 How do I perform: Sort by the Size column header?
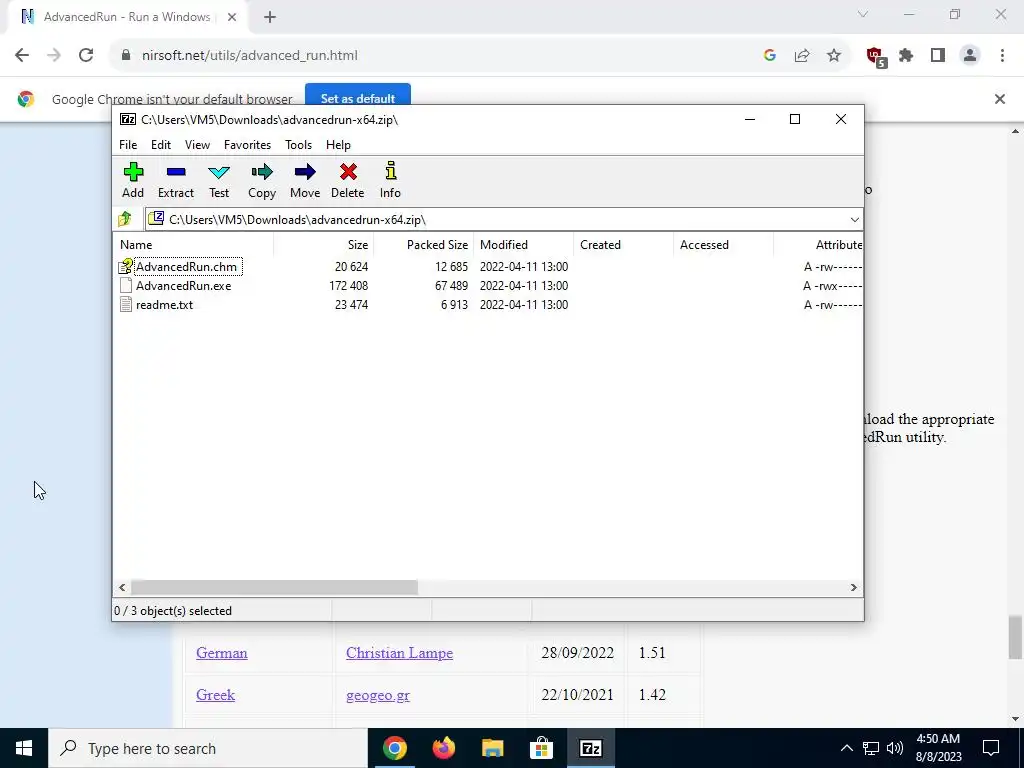pyautogui.click(x=323, y=245)
